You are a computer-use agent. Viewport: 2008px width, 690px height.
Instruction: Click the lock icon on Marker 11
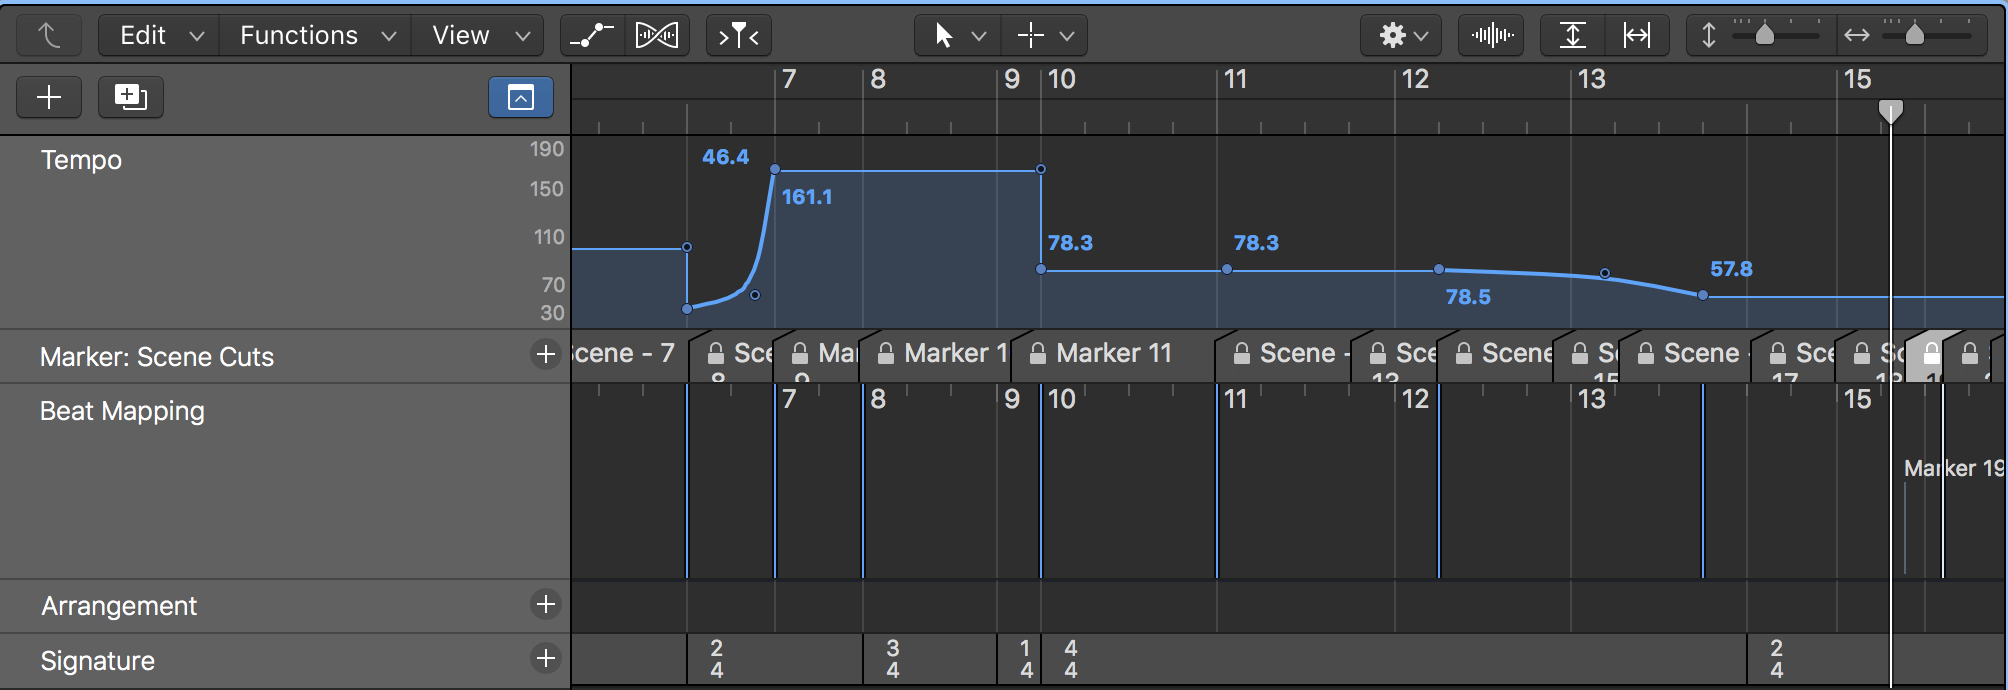click(1038, 354)
